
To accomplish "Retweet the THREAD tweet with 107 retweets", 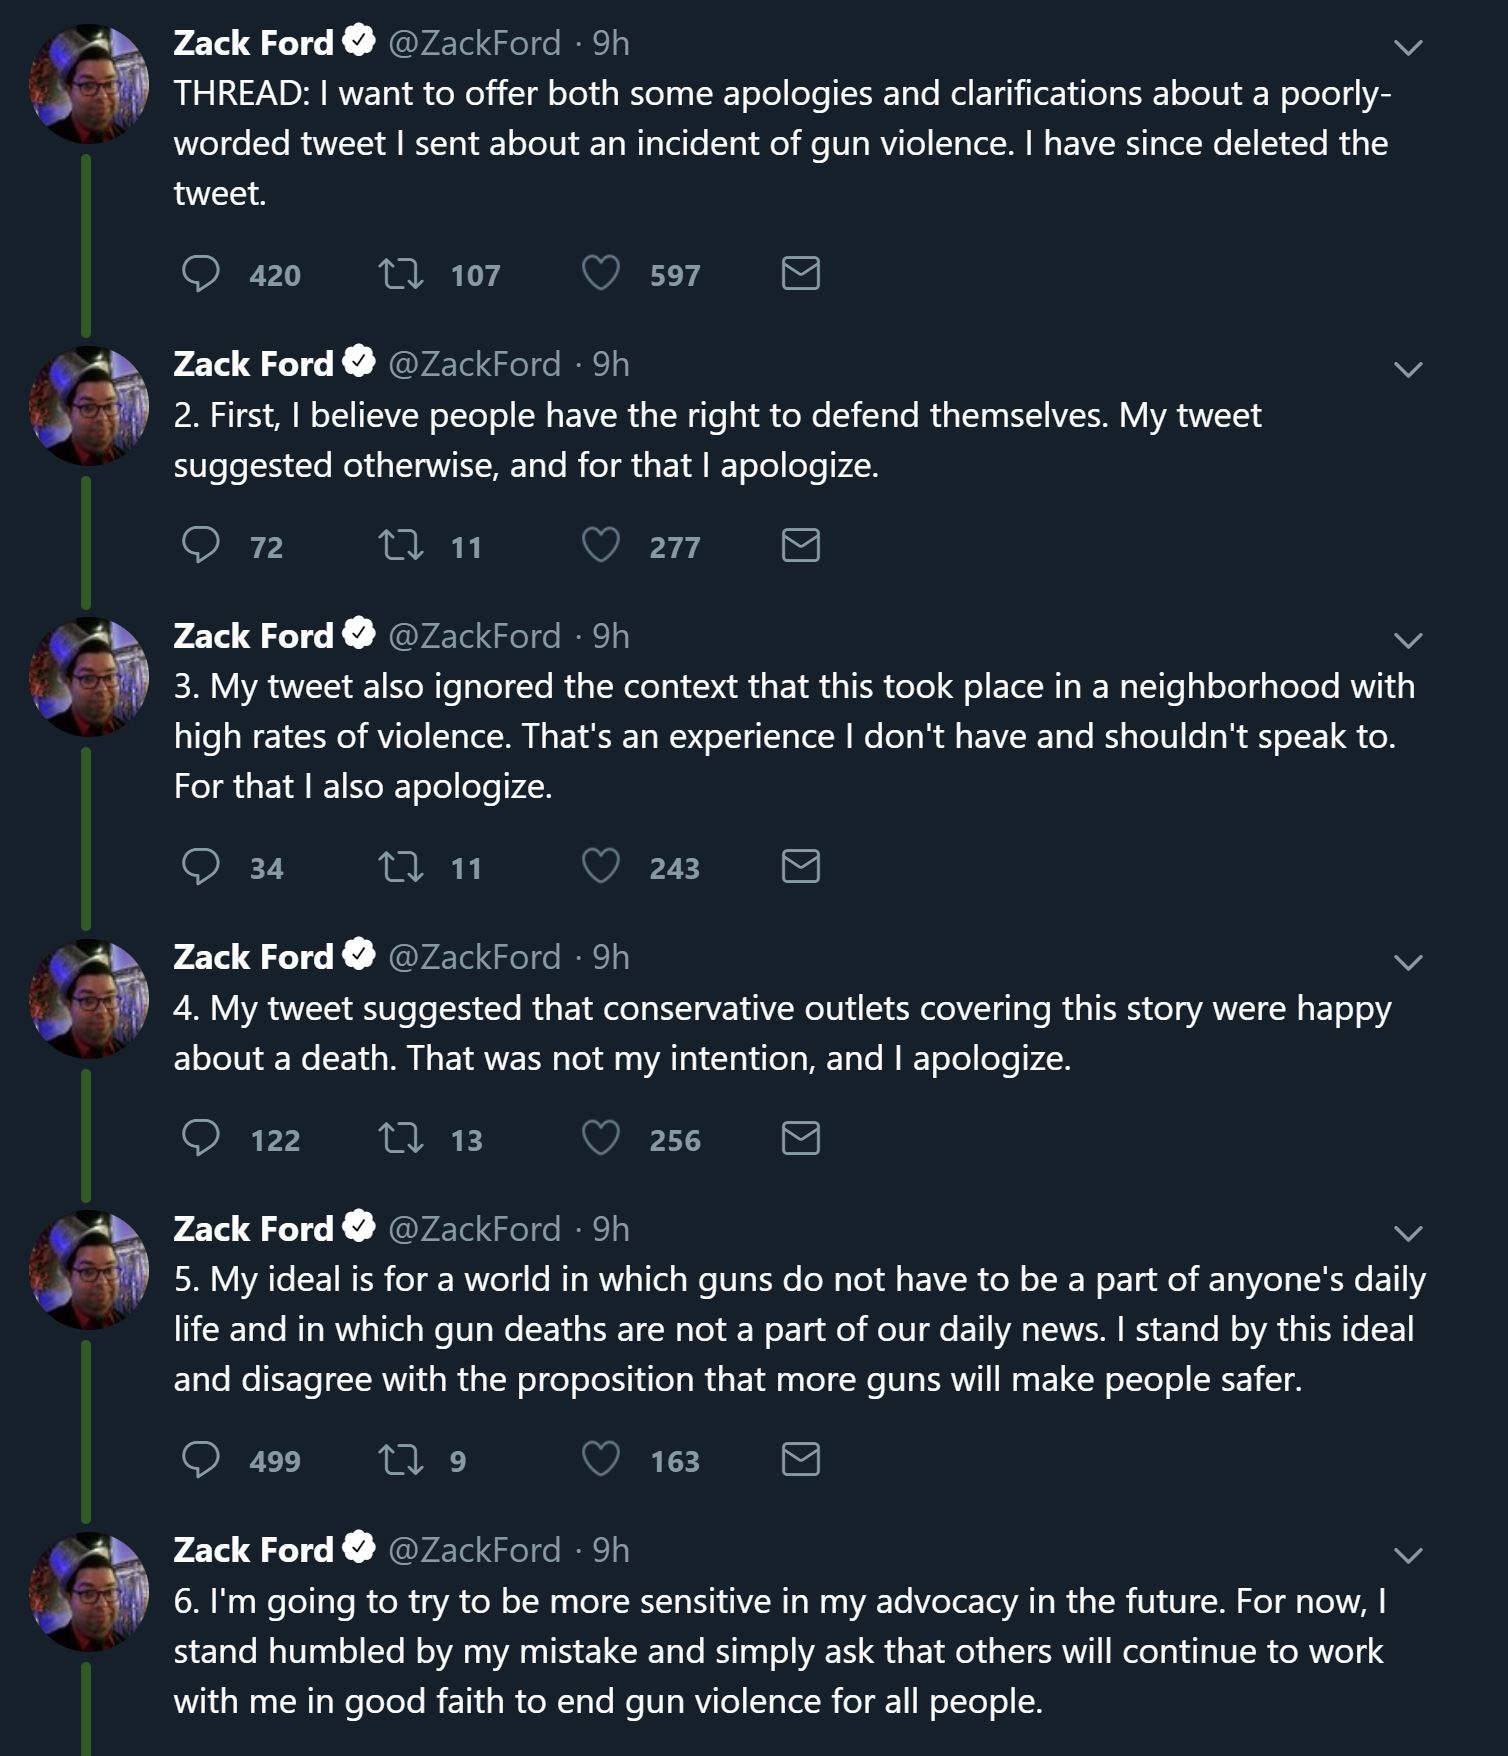I will (401, 273).
